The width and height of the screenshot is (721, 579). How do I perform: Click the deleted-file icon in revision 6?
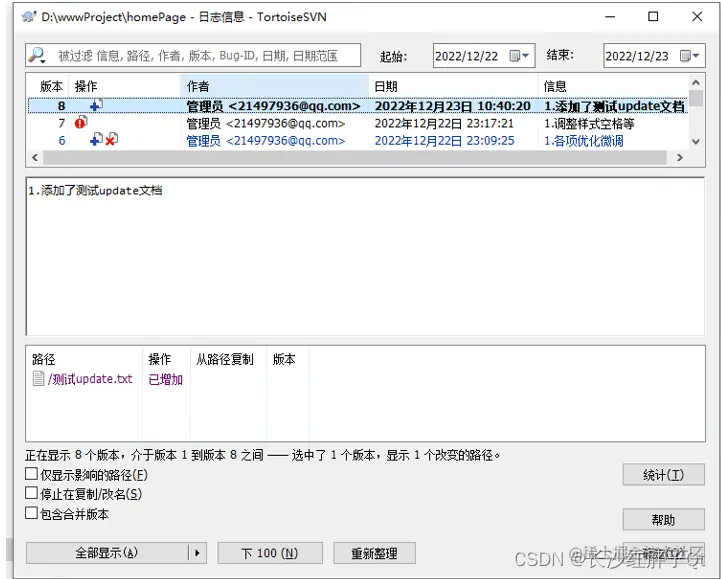[111, 139]
